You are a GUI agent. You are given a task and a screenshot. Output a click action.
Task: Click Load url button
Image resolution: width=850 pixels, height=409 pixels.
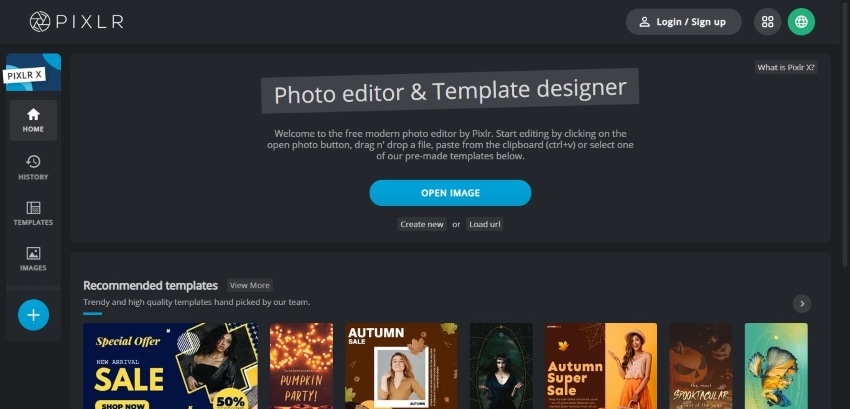(x=485, y=224)
